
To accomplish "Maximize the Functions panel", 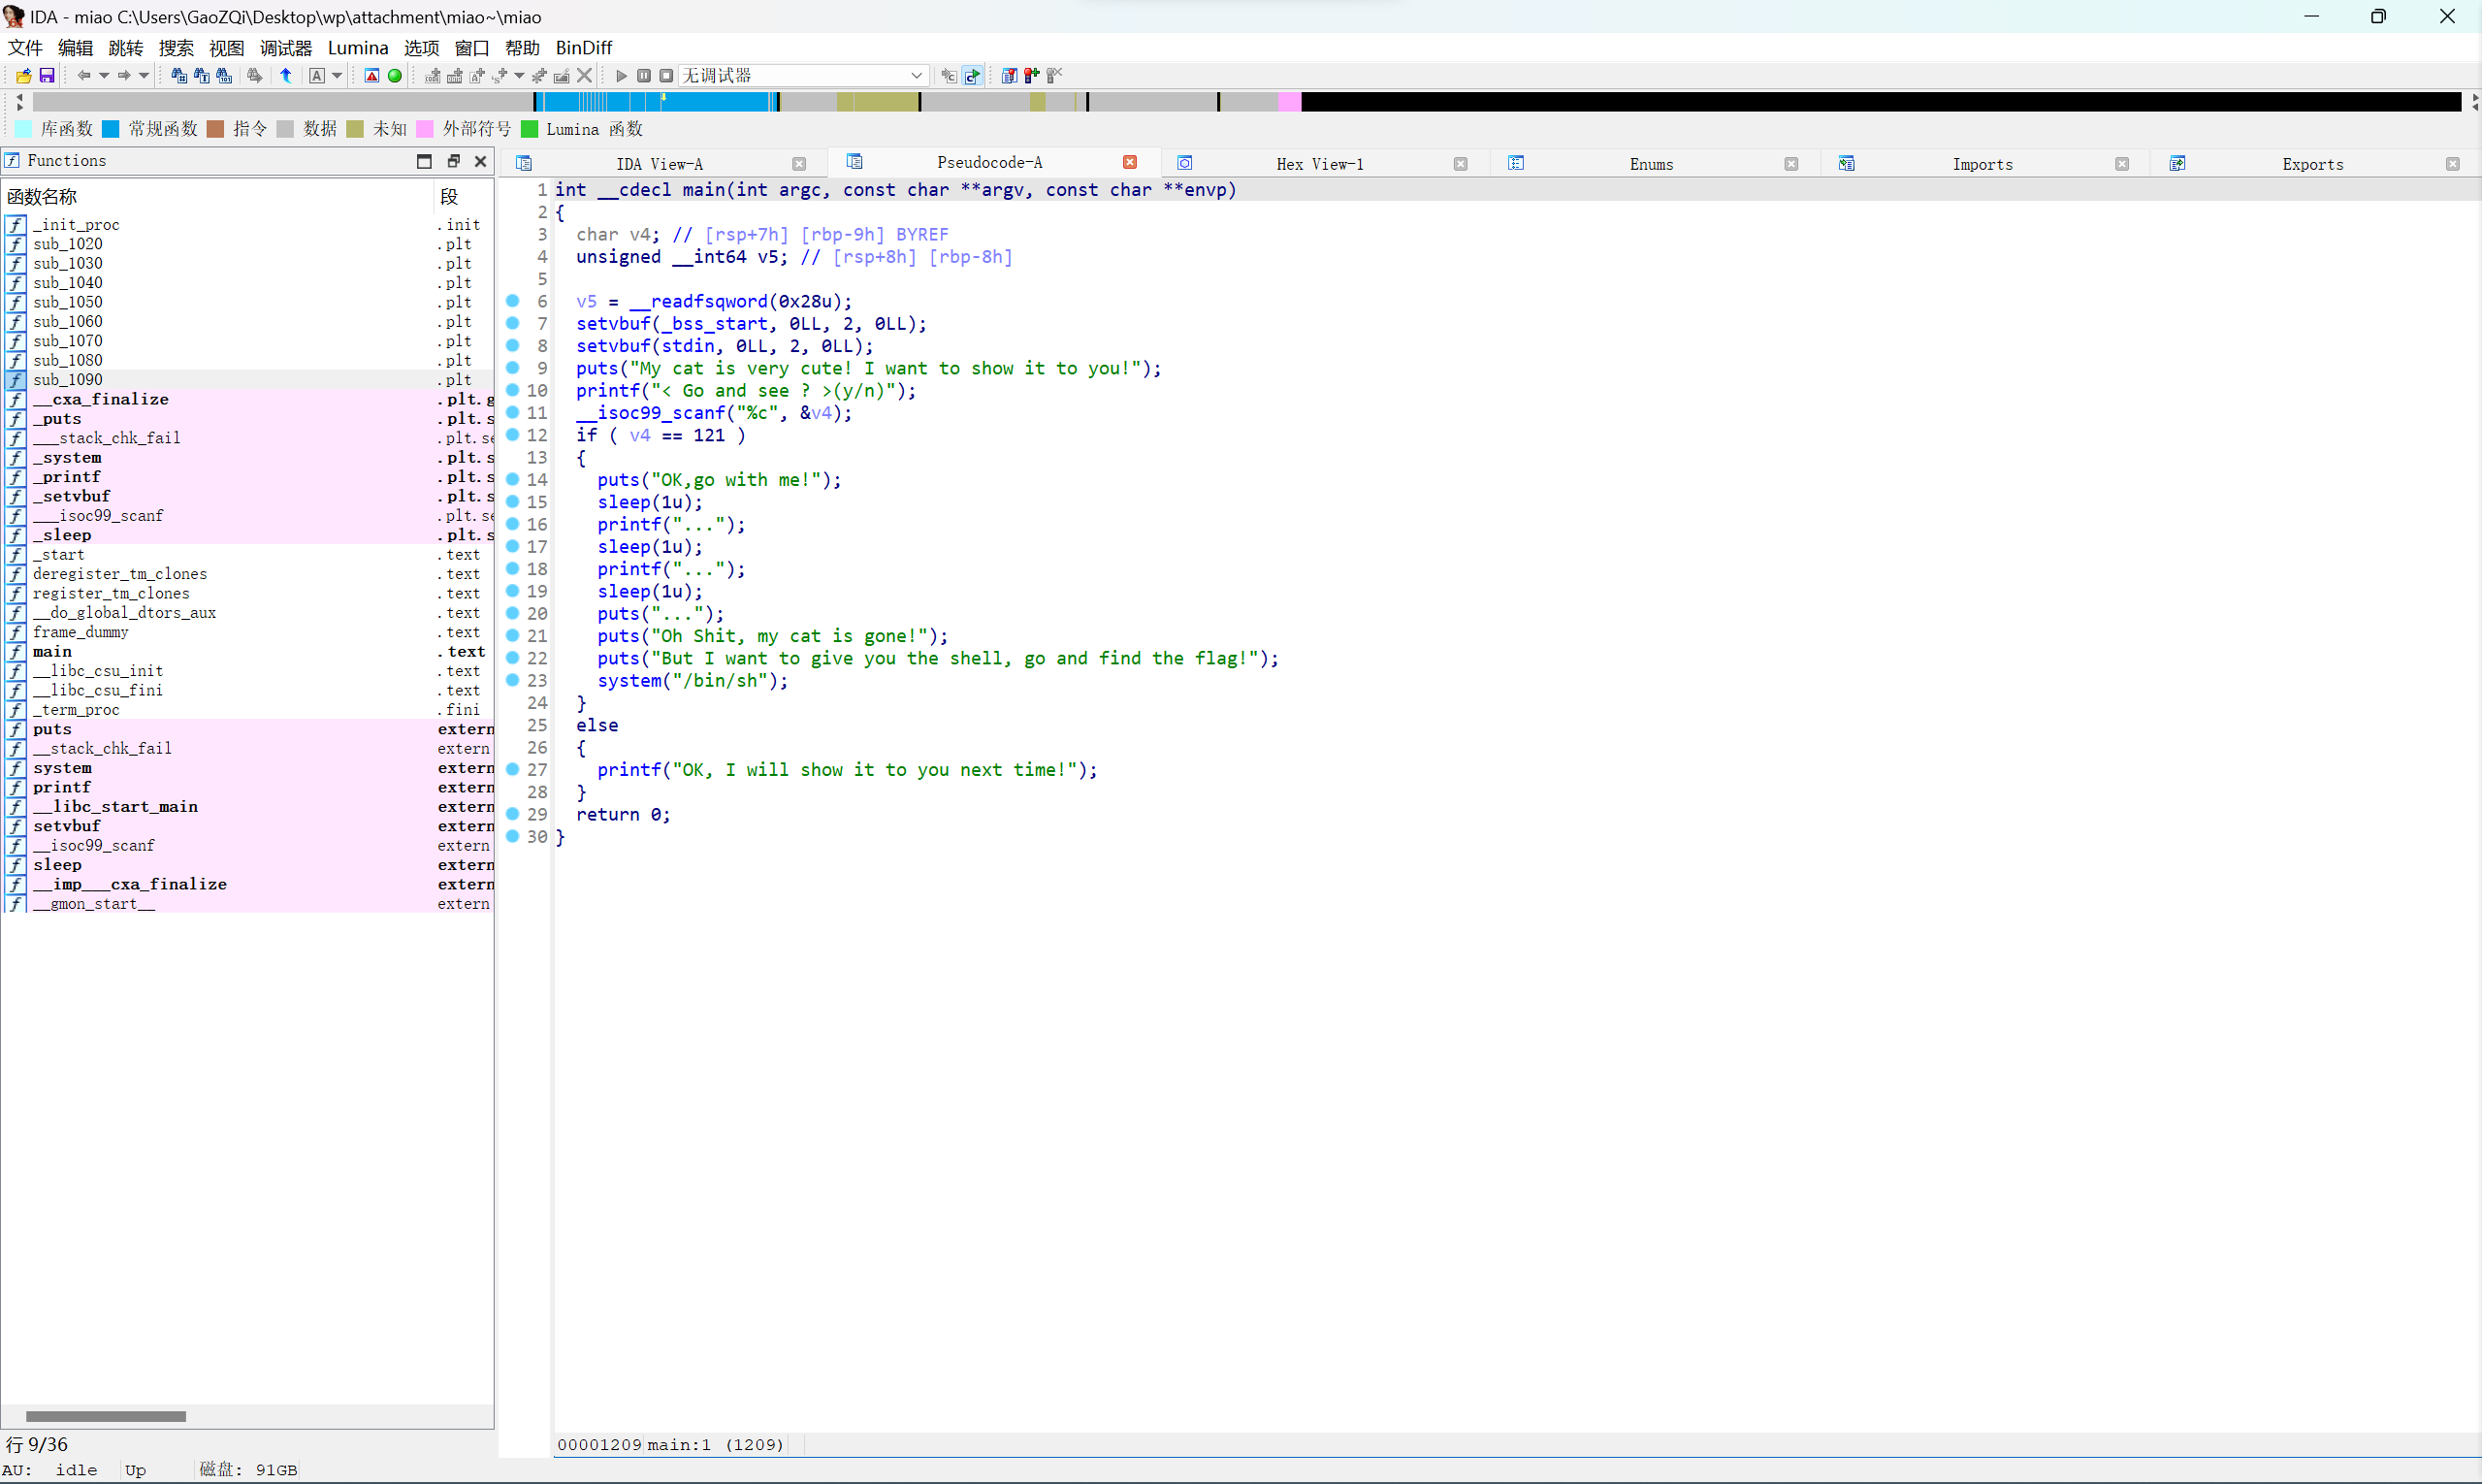I will click(x=424, y=161).
